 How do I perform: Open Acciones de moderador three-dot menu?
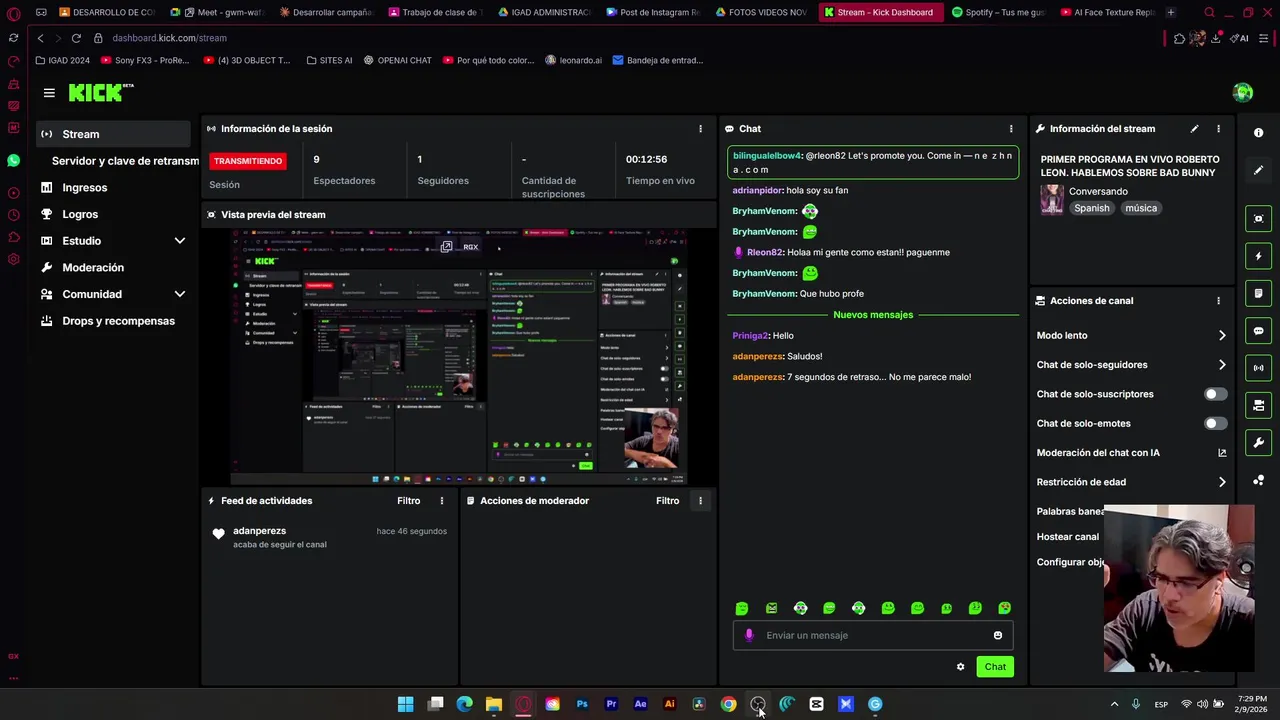(700, 501)
